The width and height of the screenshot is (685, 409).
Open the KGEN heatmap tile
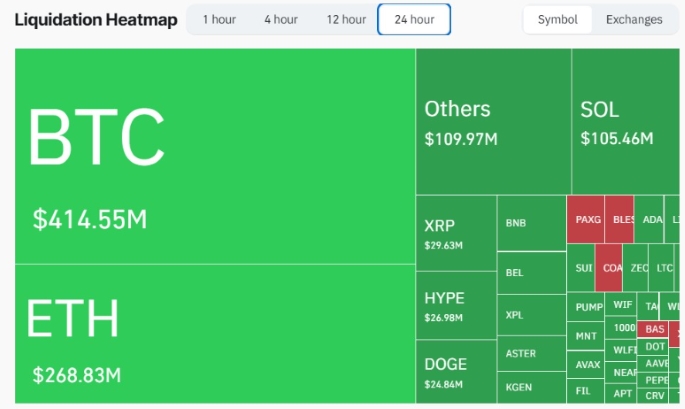[x=531, y=387]
